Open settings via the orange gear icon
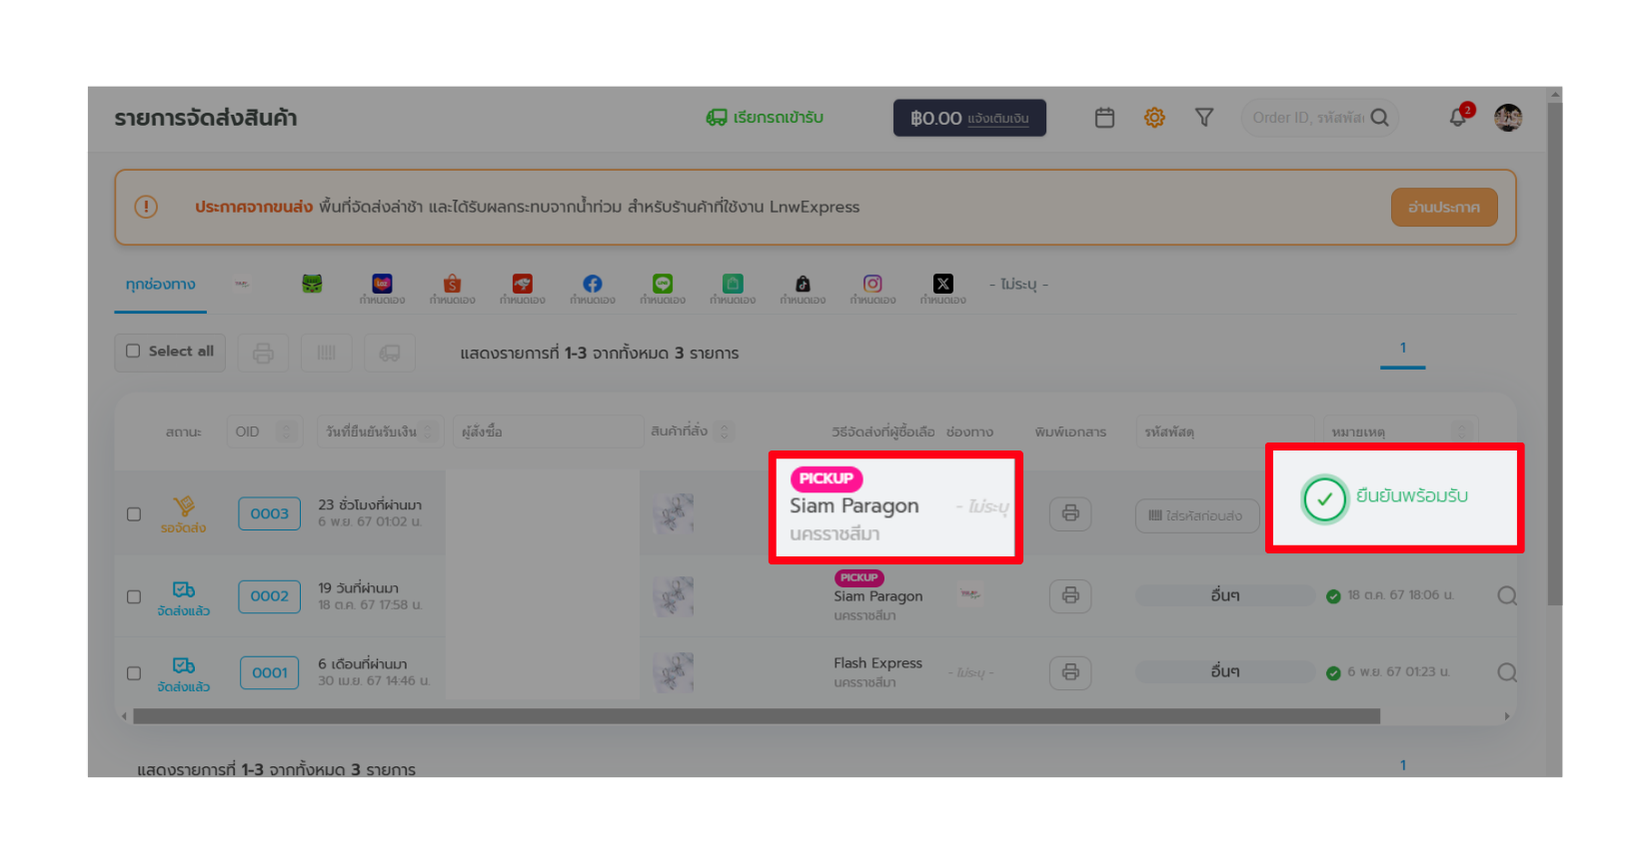This screenshot has height=863, width=1650. [1154, 118]
